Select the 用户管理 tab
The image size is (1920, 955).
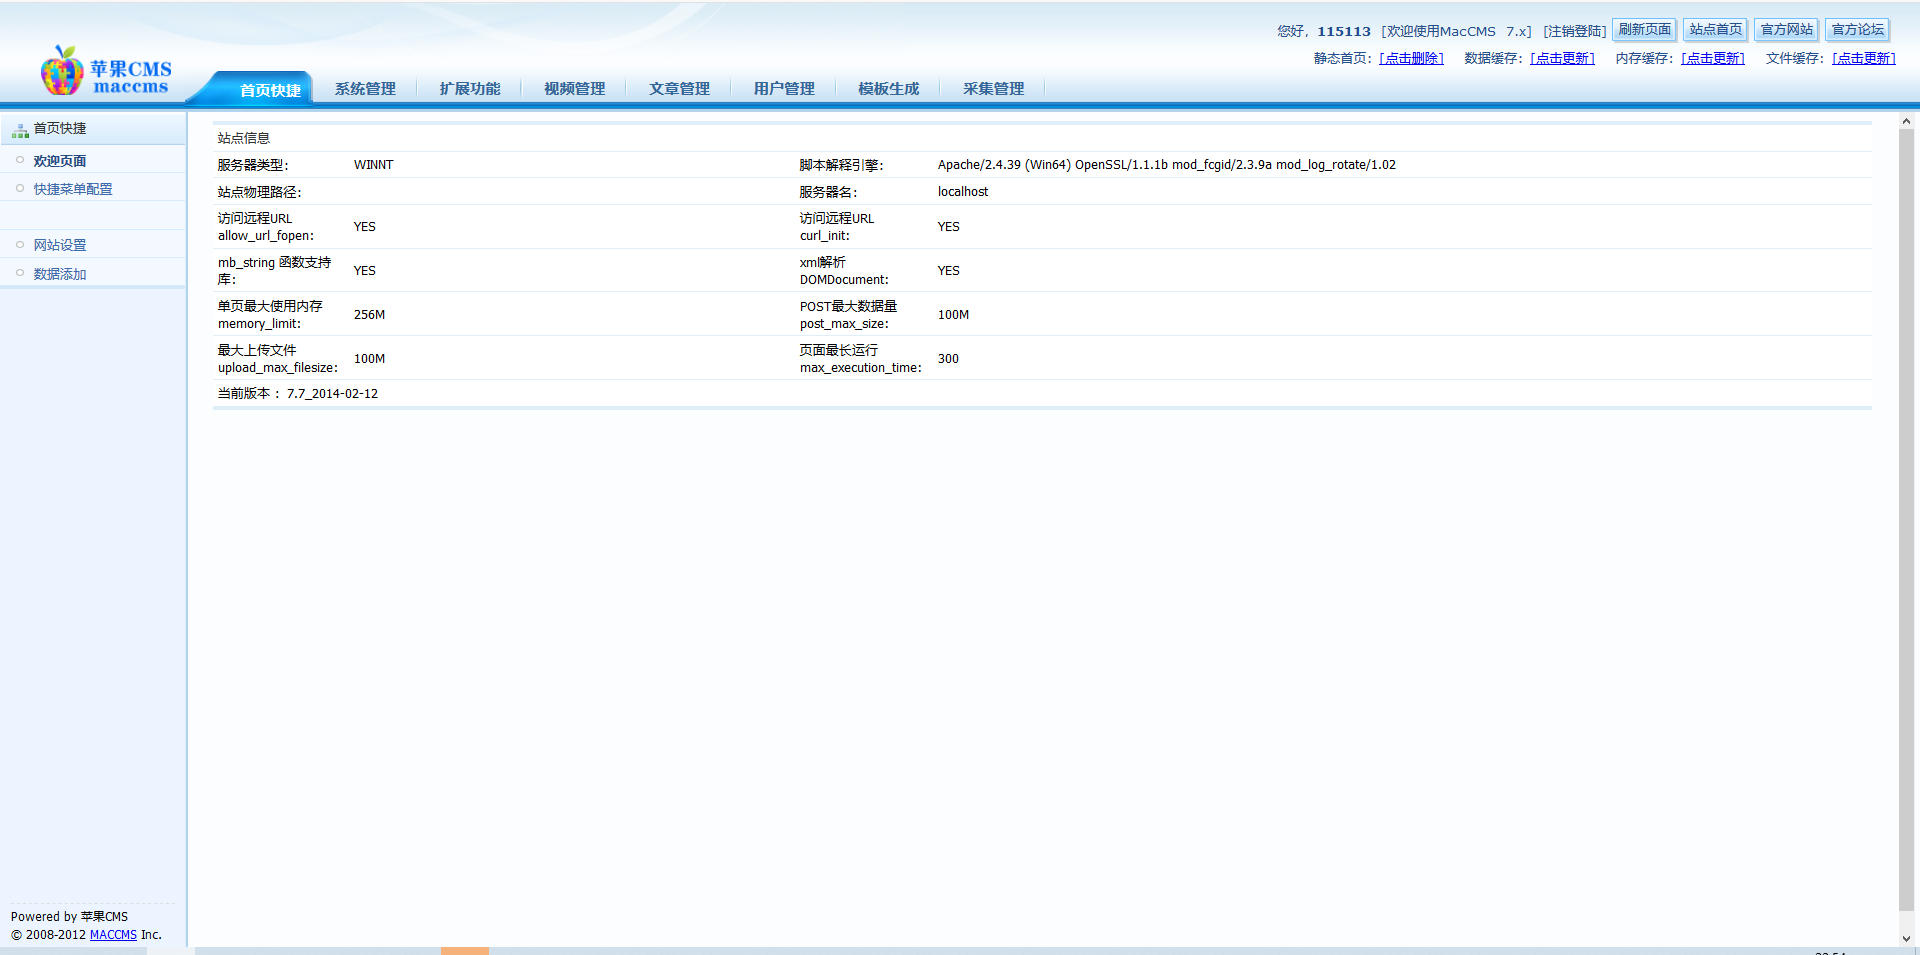[x=784, y=89]
